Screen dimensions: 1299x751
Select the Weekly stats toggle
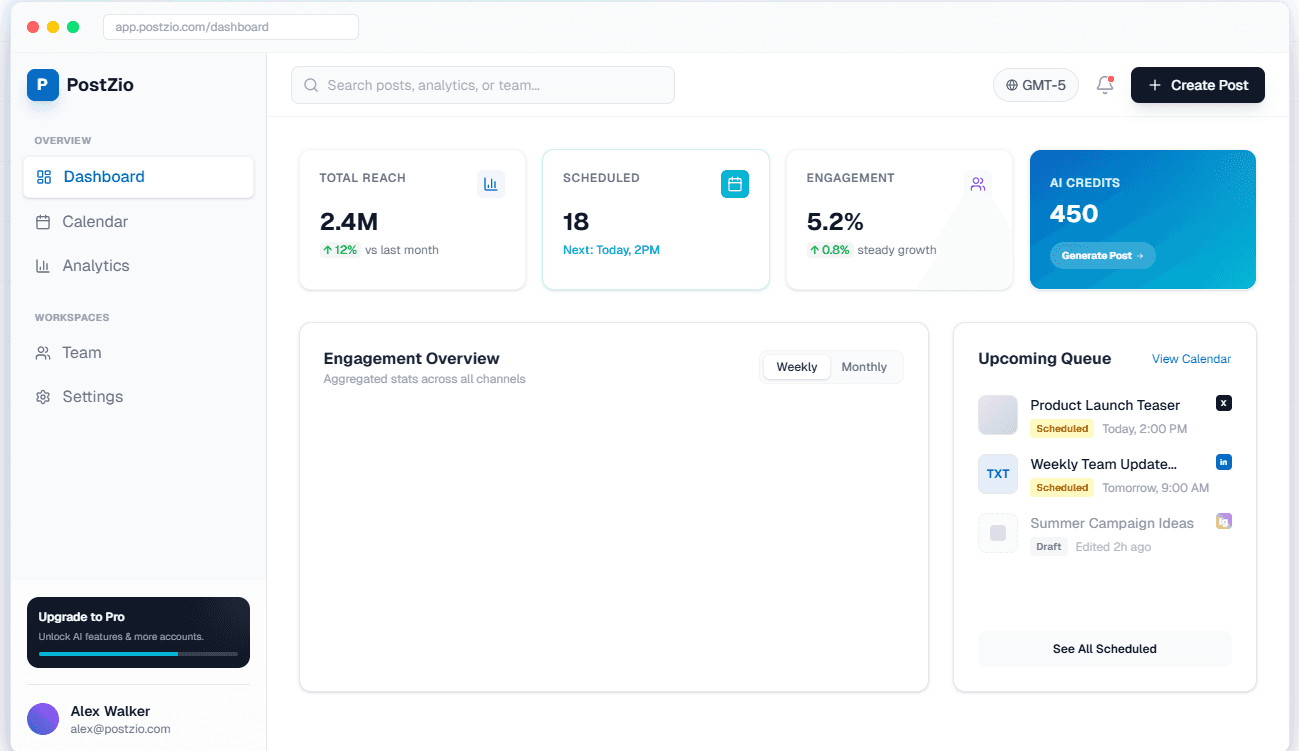(796, 366)
